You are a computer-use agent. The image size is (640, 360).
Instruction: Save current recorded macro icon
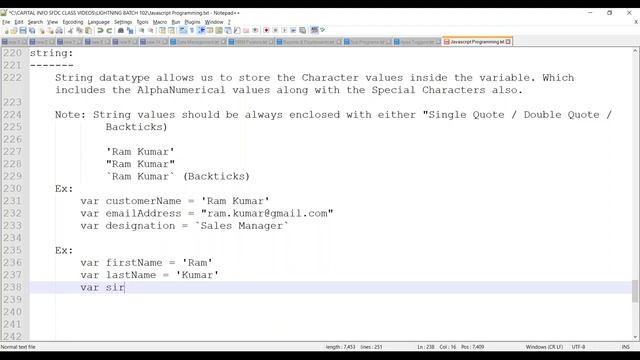[x=302, y=31]
